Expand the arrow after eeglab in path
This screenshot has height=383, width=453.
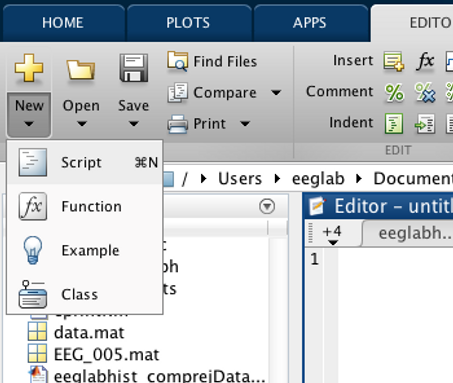(x=359, y=179)
